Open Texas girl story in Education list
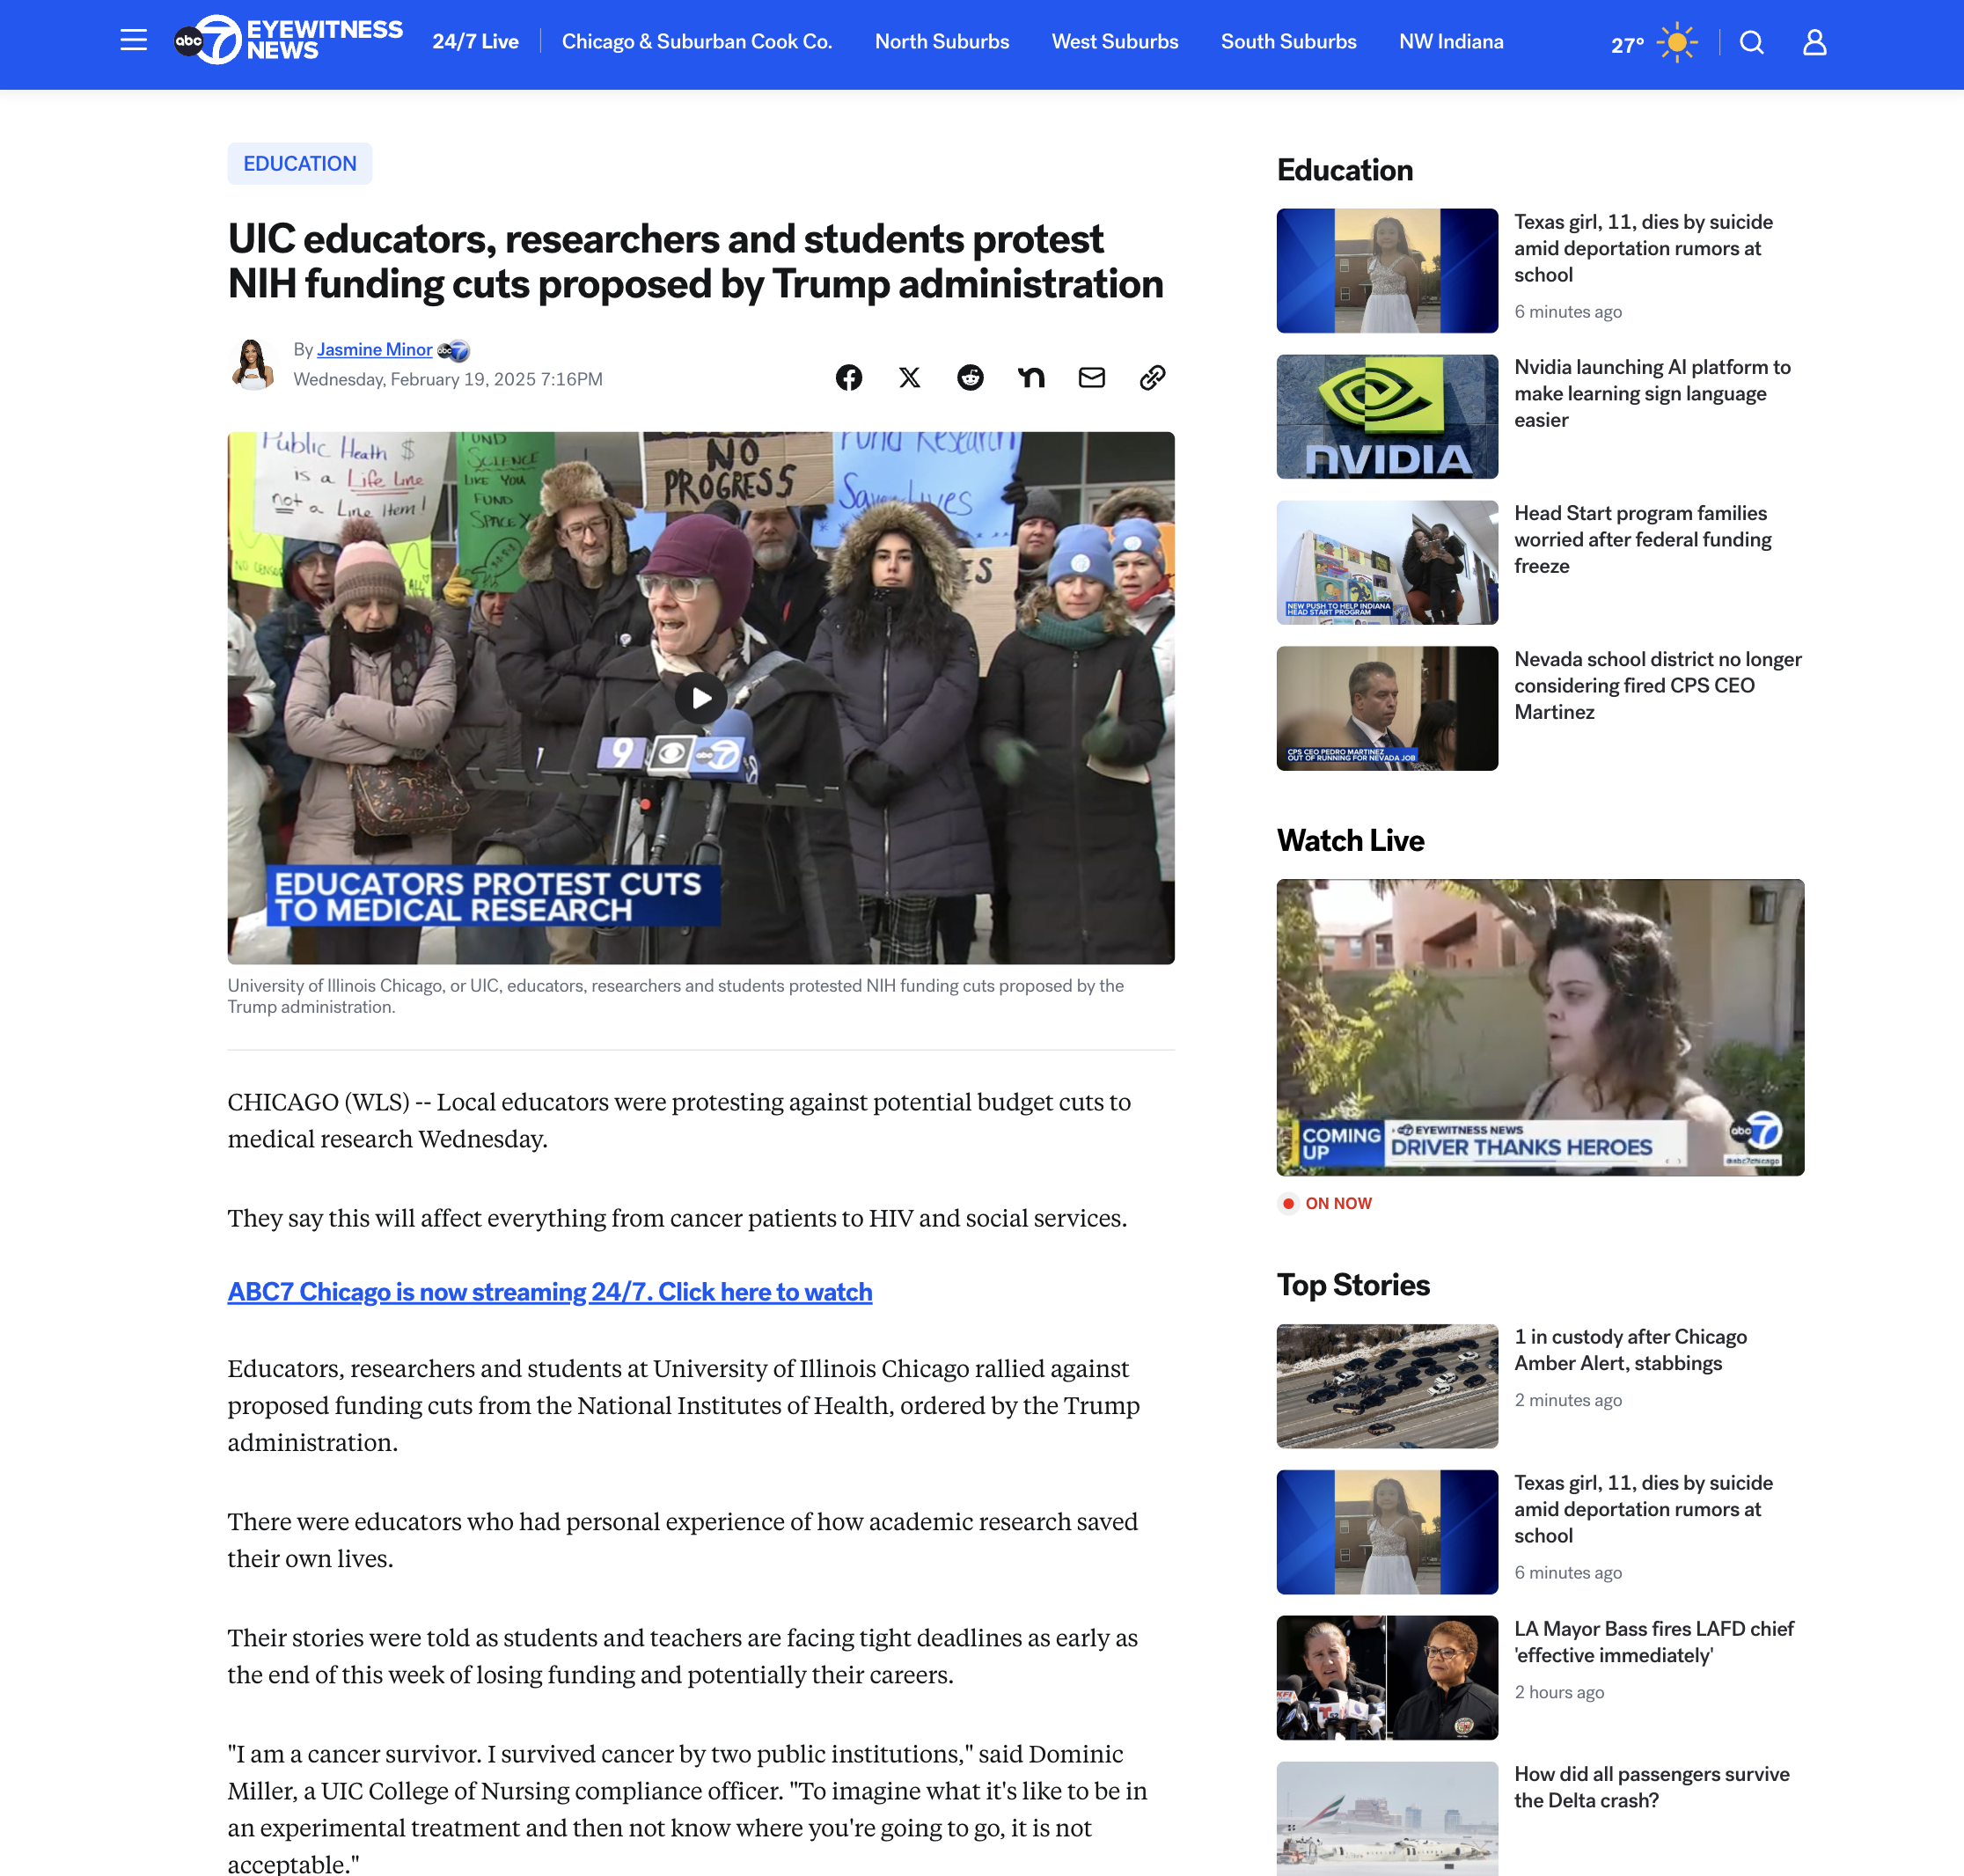This screenshot has height=1876, width=1964. pos(1643,249)
